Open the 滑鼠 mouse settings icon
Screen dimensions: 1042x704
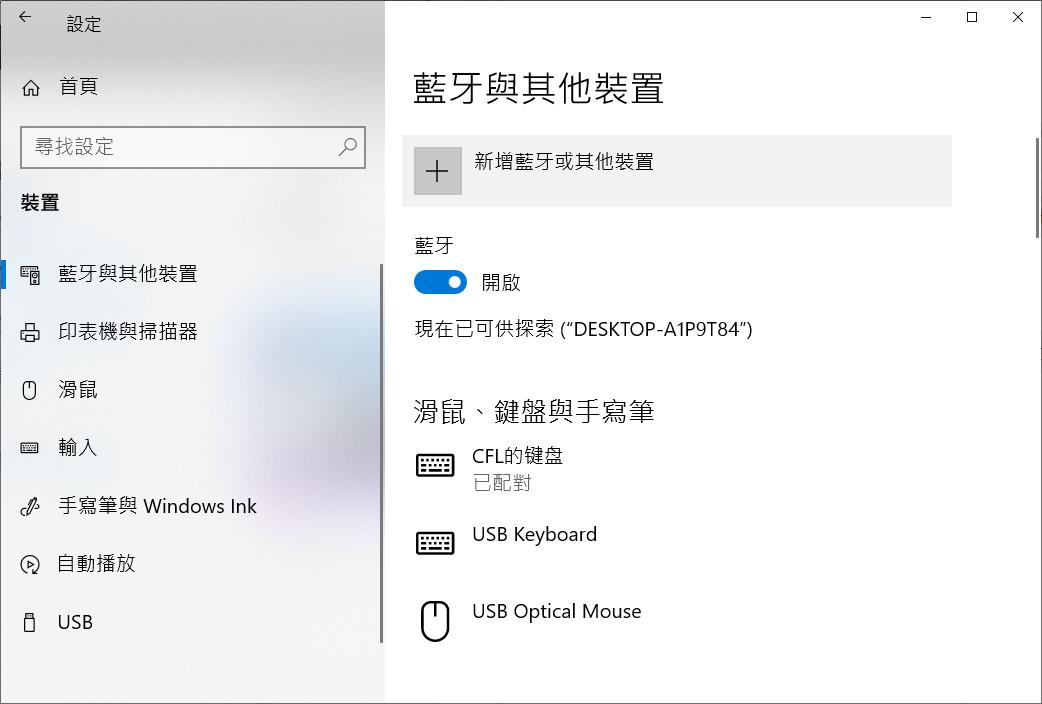point(29,390)
